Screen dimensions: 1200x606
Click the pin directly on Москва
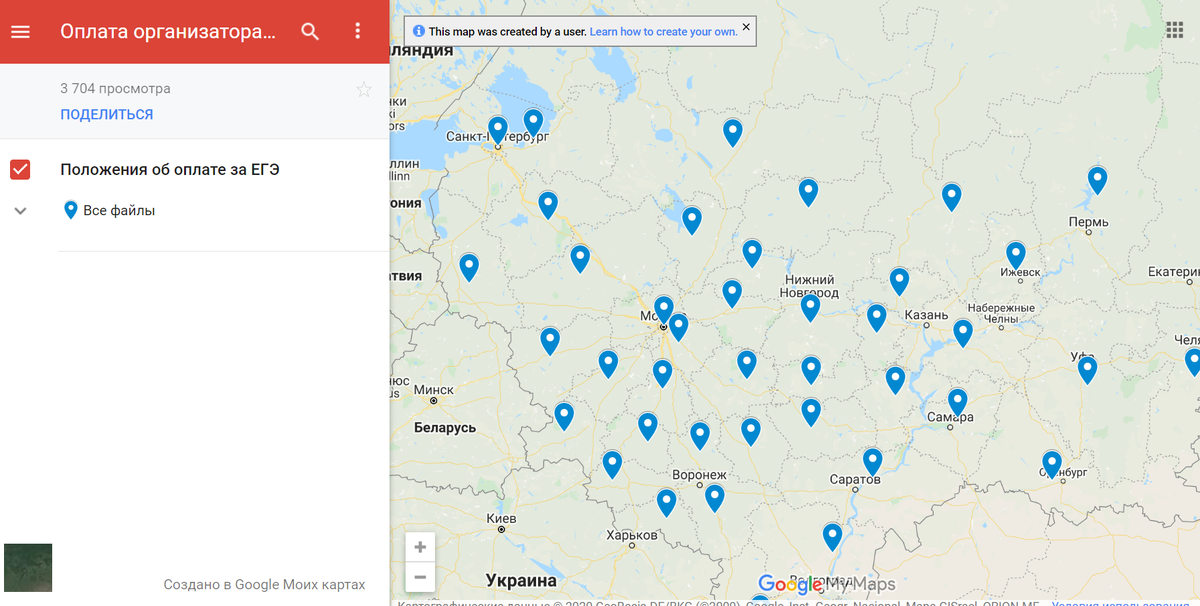[x=663, y=309]
